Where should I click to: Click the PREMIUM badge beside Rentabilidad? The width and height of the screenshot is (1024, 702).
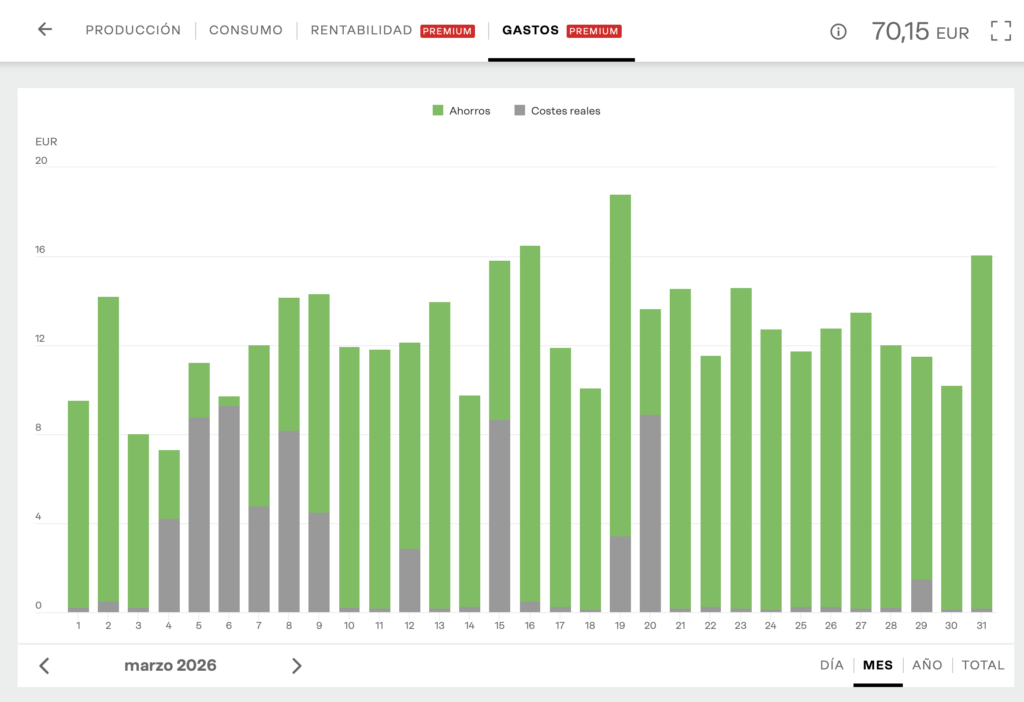tap(447, 31)
